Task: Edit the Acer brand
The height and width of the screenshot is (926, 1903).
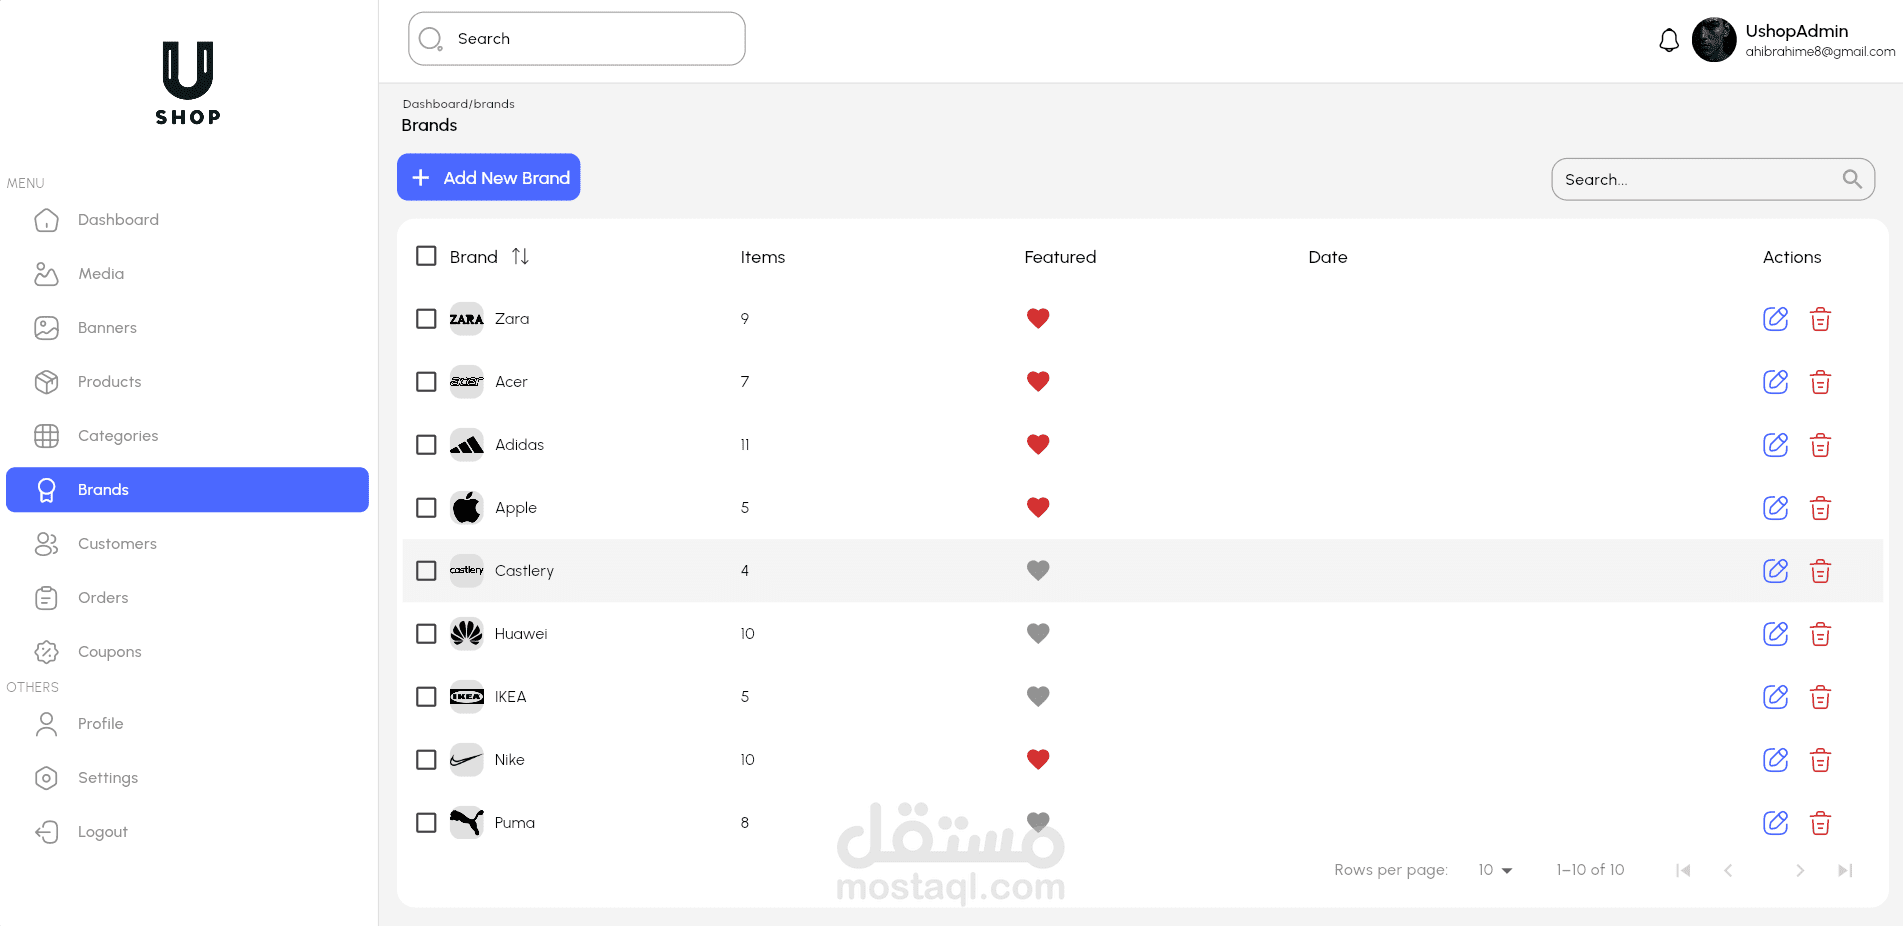Action: (x=1775, y=382)
